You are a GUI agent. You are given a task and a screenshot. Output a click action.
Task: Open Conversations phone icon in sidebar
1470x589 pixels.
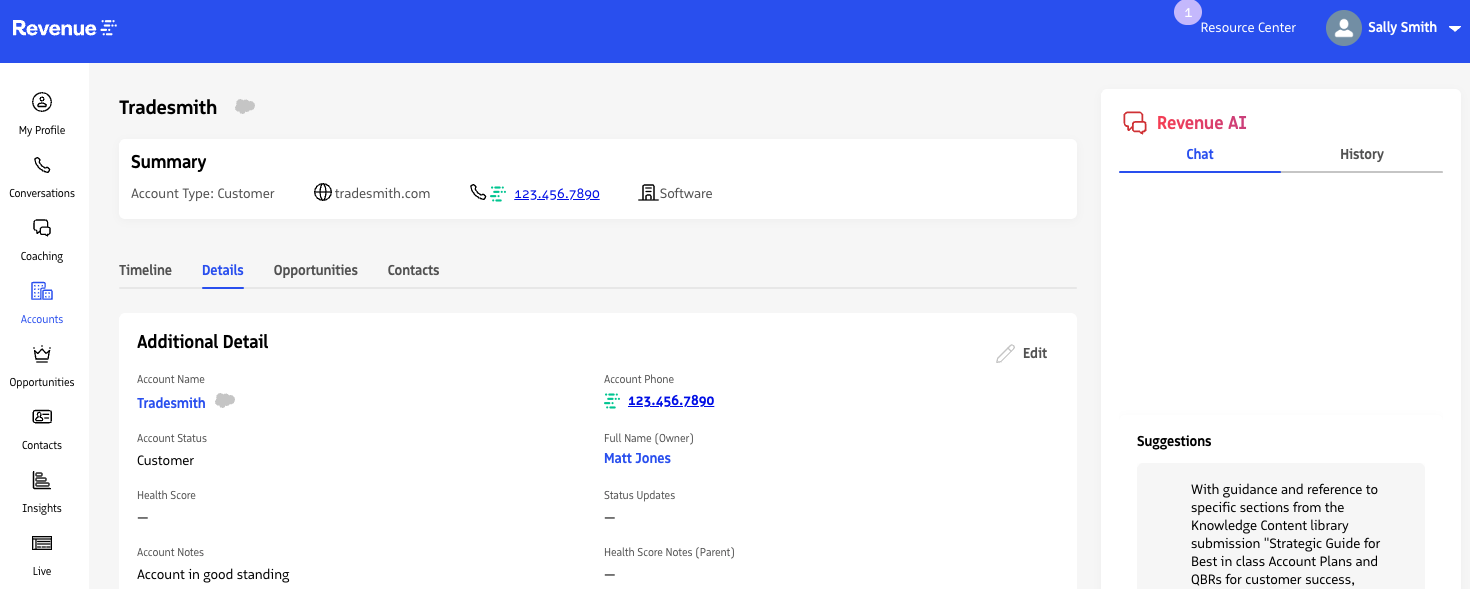pyautogui.click(x=42, y=166)
